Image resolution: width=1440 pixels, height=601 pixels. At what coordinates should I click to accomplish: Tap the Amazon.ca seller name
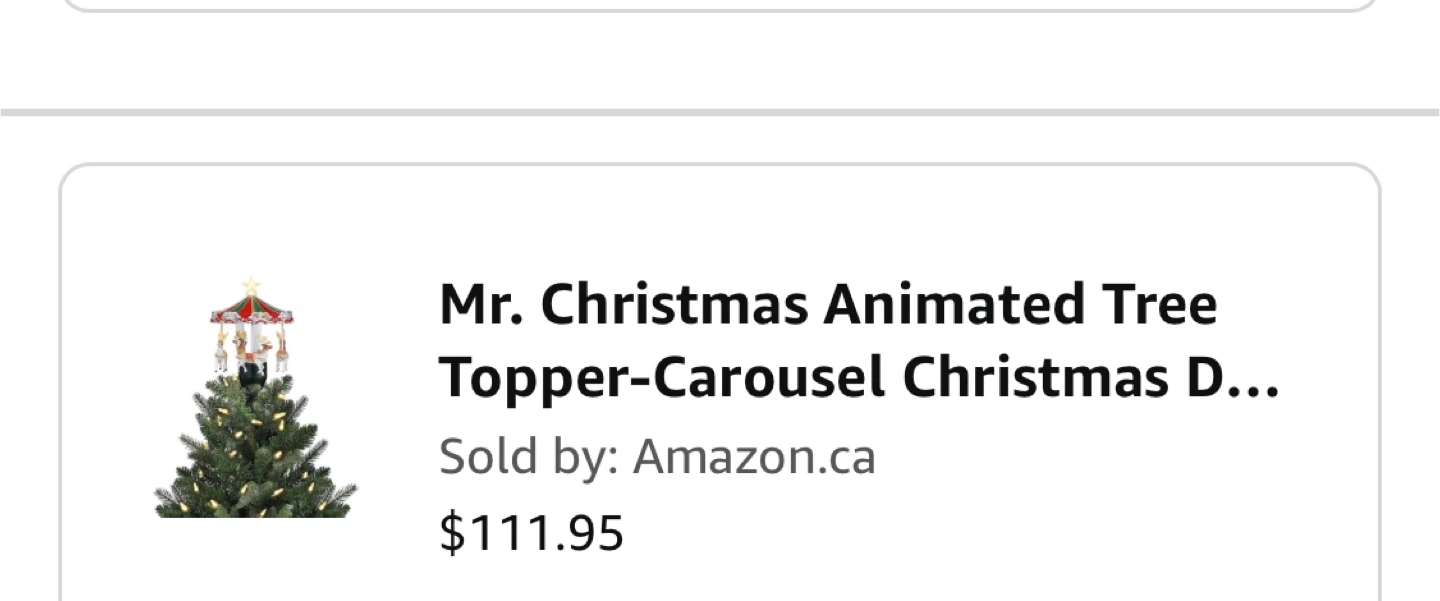[754, 457]
